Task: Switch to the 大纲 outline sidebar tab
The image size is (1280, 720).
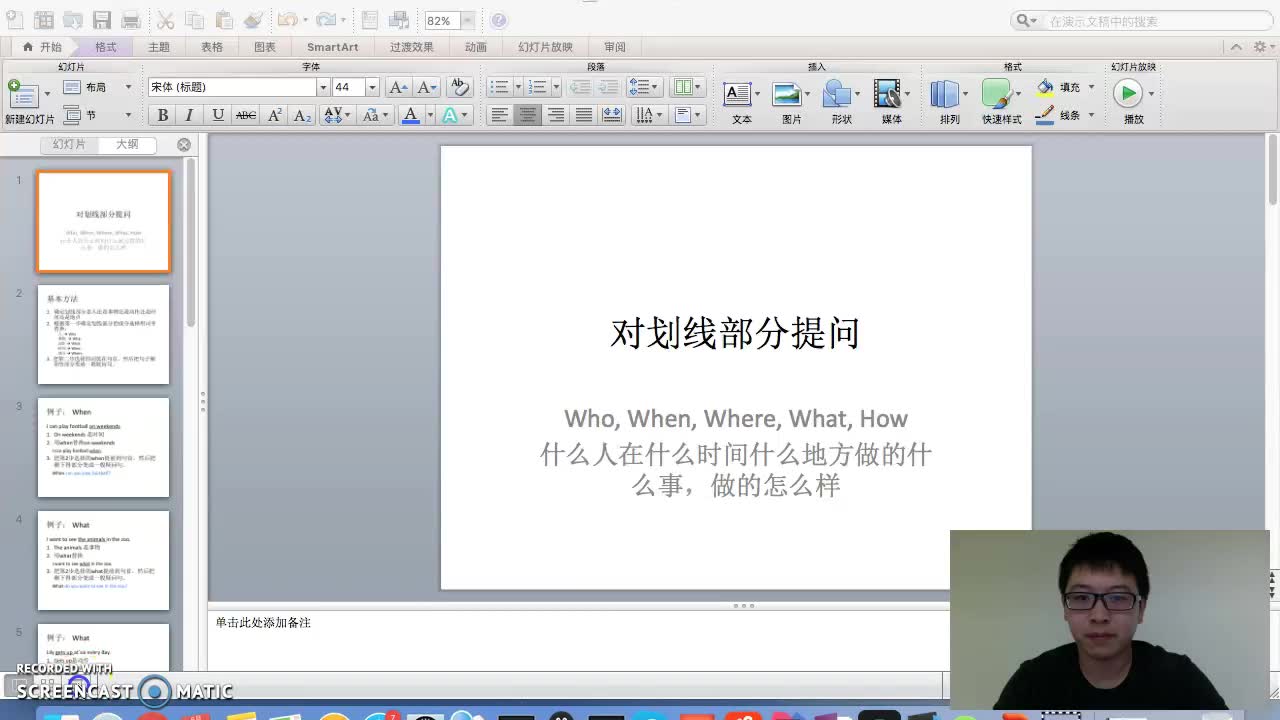Action: click(127, 144)
